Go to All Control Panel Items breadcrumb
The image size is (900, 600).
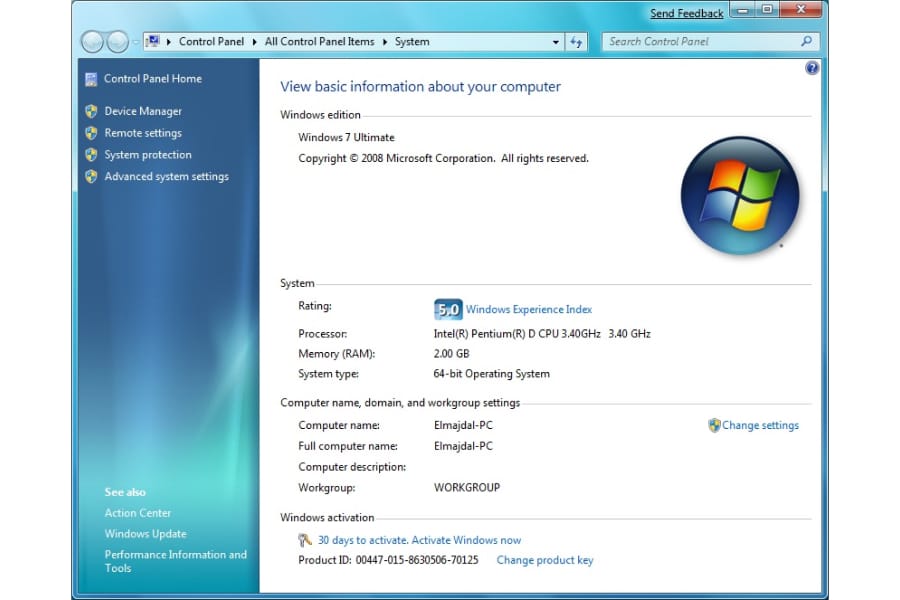(319, 42)
